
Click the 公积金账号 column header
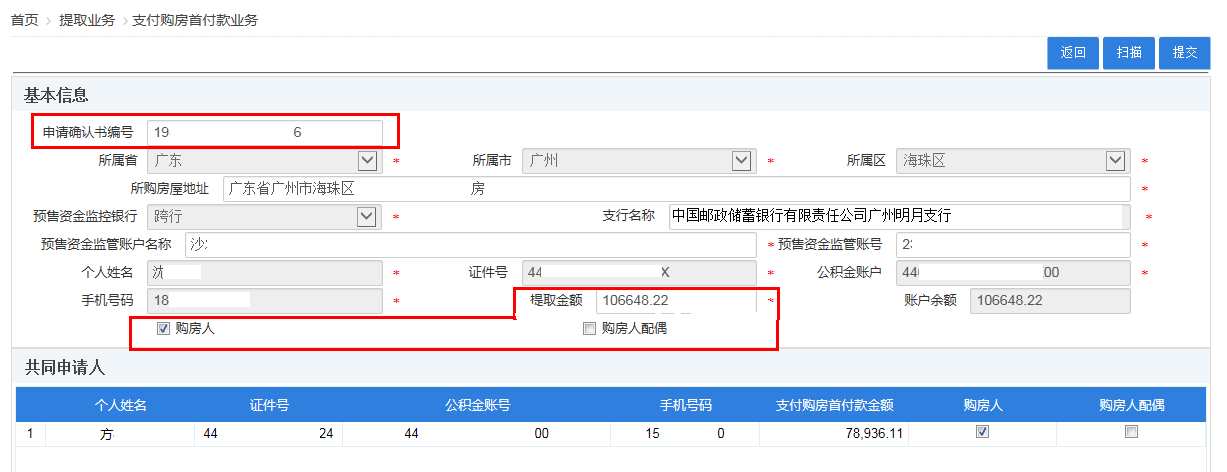(478, 405)
